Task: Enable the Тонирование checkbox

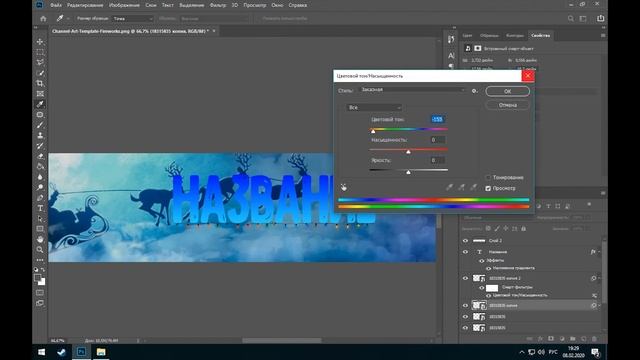Action: 488,178
